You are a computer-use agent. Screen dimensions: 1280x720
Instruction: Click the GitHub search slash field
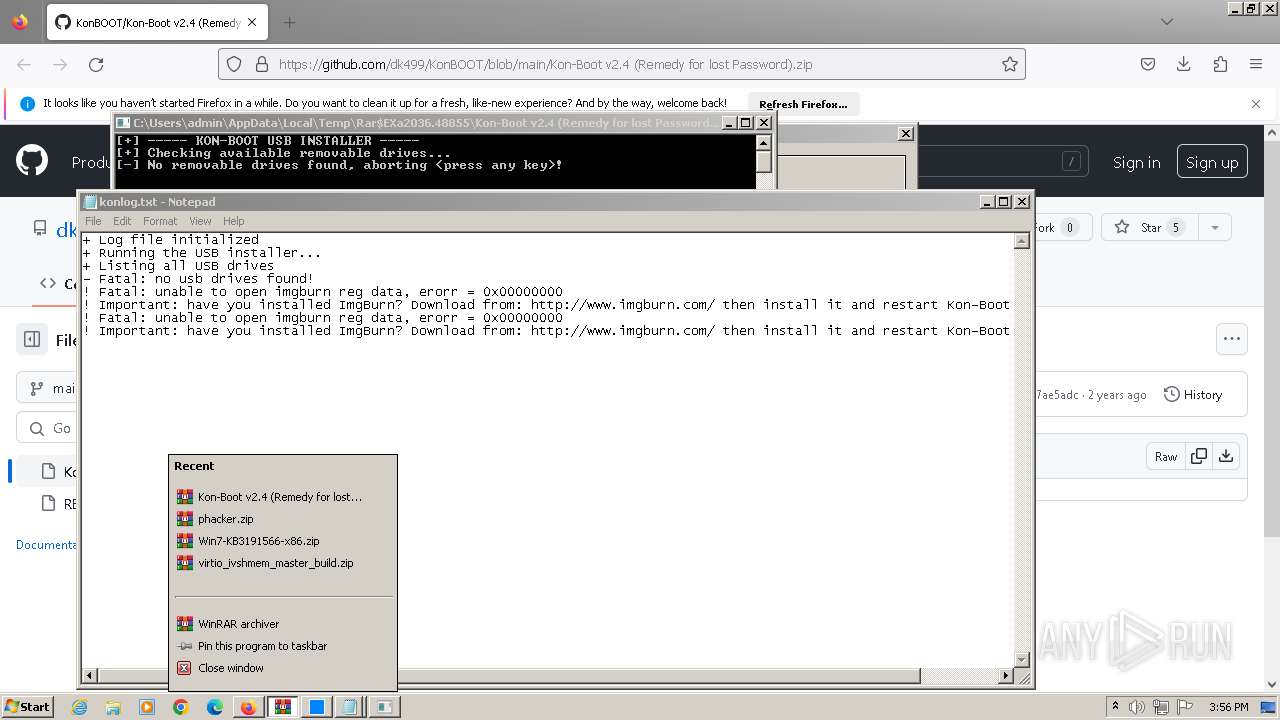(x=1071, y=162)
